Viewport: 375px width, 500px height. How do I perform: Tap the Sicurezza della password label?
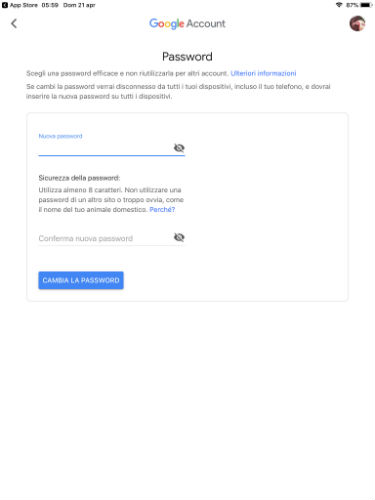pyautogui.click(x=79, y=178)
